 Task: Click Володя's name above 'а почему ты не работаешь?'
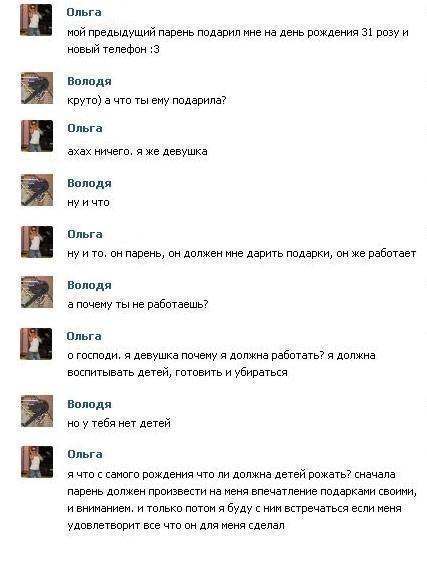click(89, 285)
